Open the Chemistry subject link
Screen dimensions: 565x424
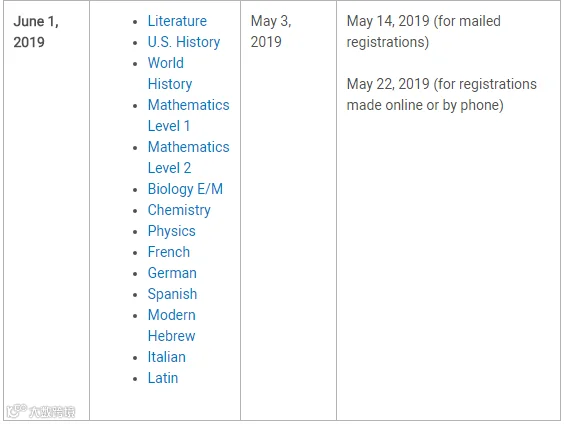click(x=179, y=210)
